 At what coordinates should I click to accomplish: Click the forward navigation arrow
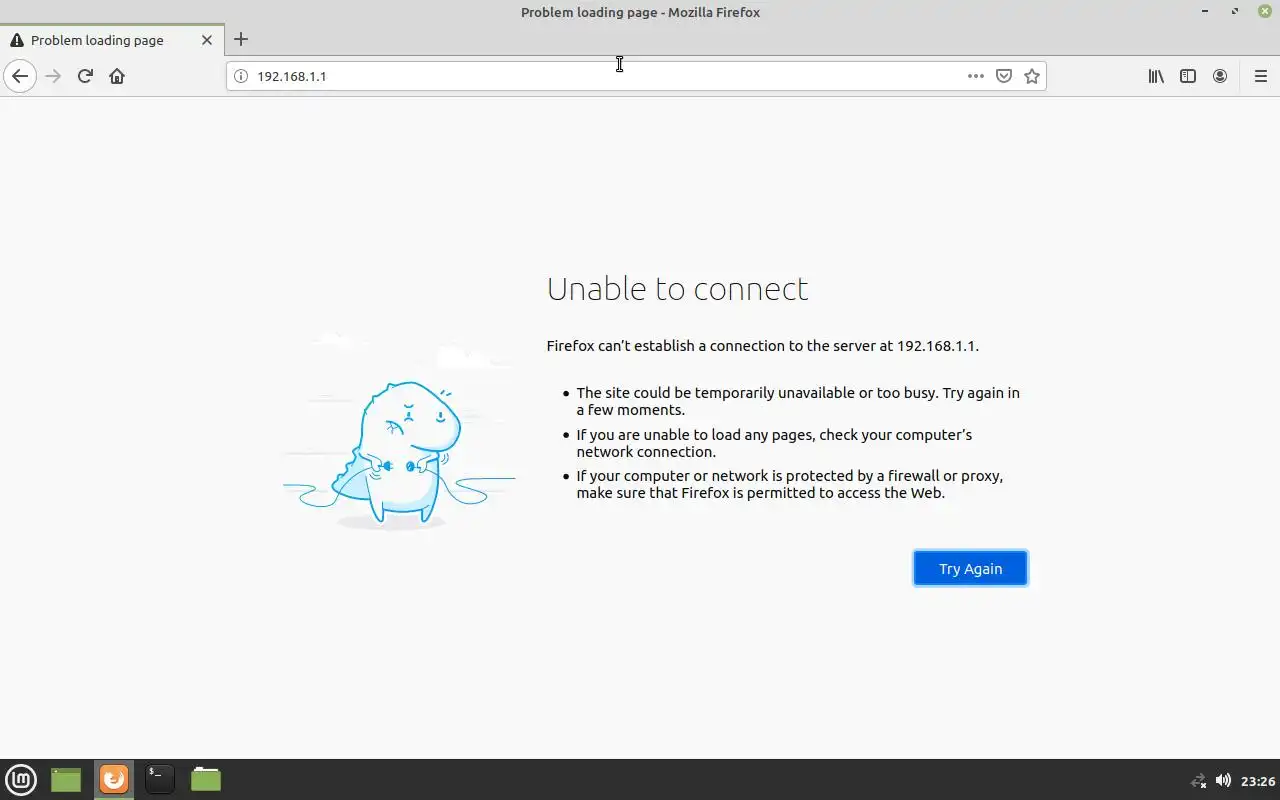pos(53,76)
